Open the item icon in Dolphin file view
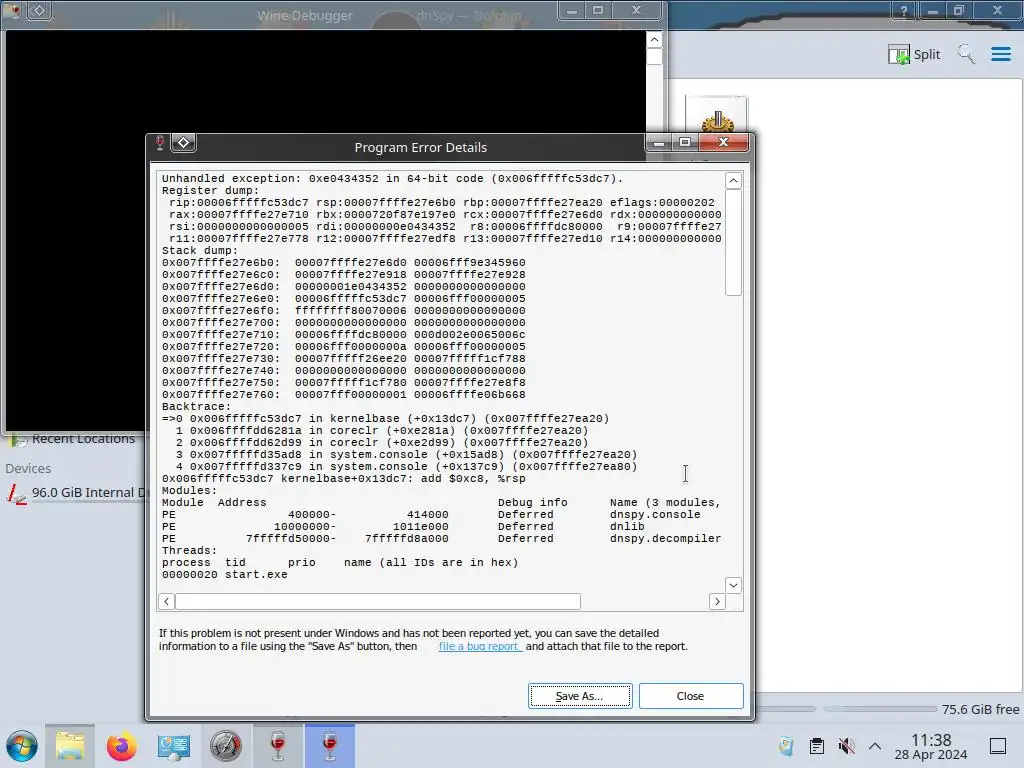Screen dimensions: 1024x768 tap(717, 114)
